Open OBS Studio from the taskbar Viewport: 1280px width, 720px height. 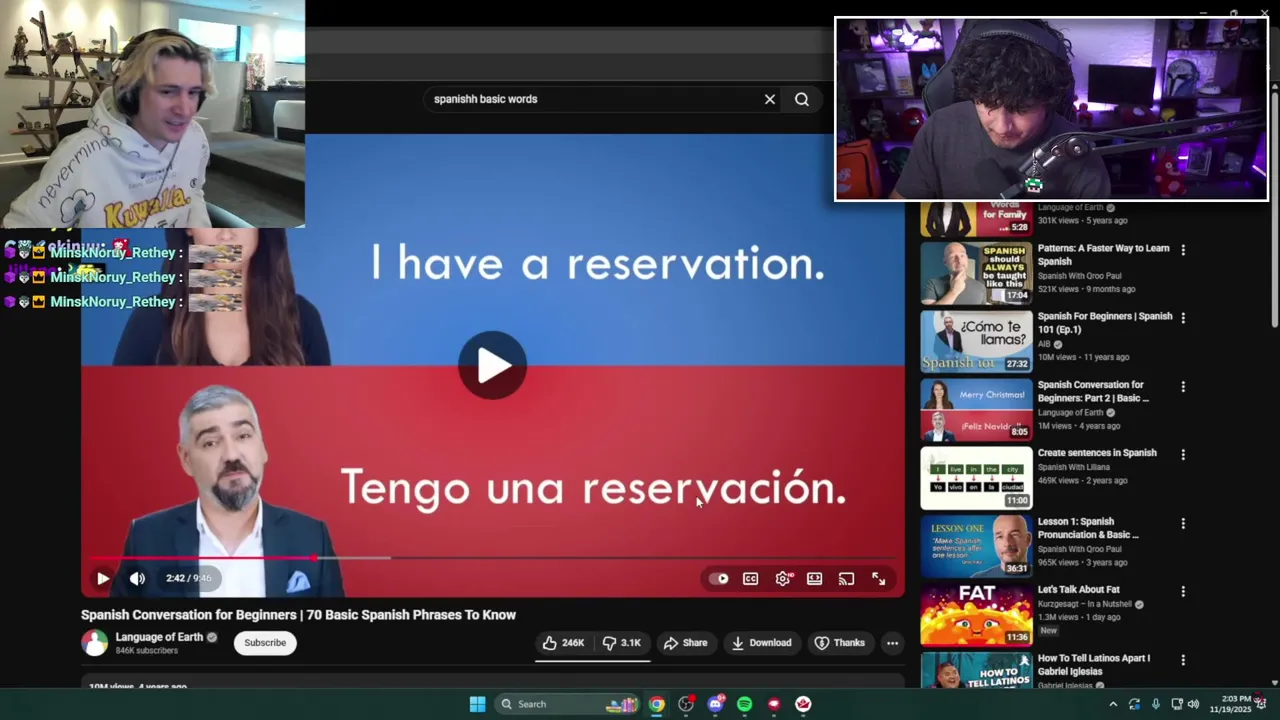[686, 704]
